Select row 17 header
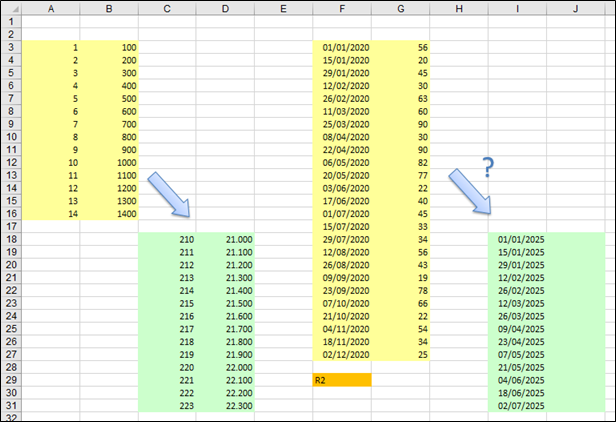This screenshot has height=422, width=616. coord(12,226)
